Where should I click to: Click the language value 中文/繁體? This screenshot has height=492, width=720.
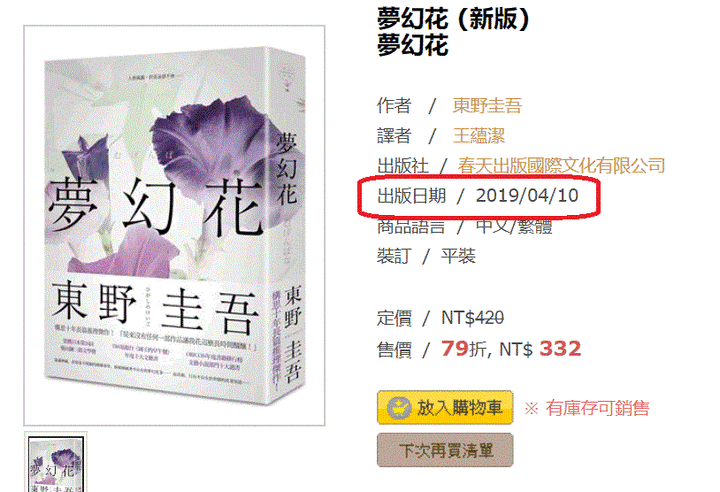[514, 226]
